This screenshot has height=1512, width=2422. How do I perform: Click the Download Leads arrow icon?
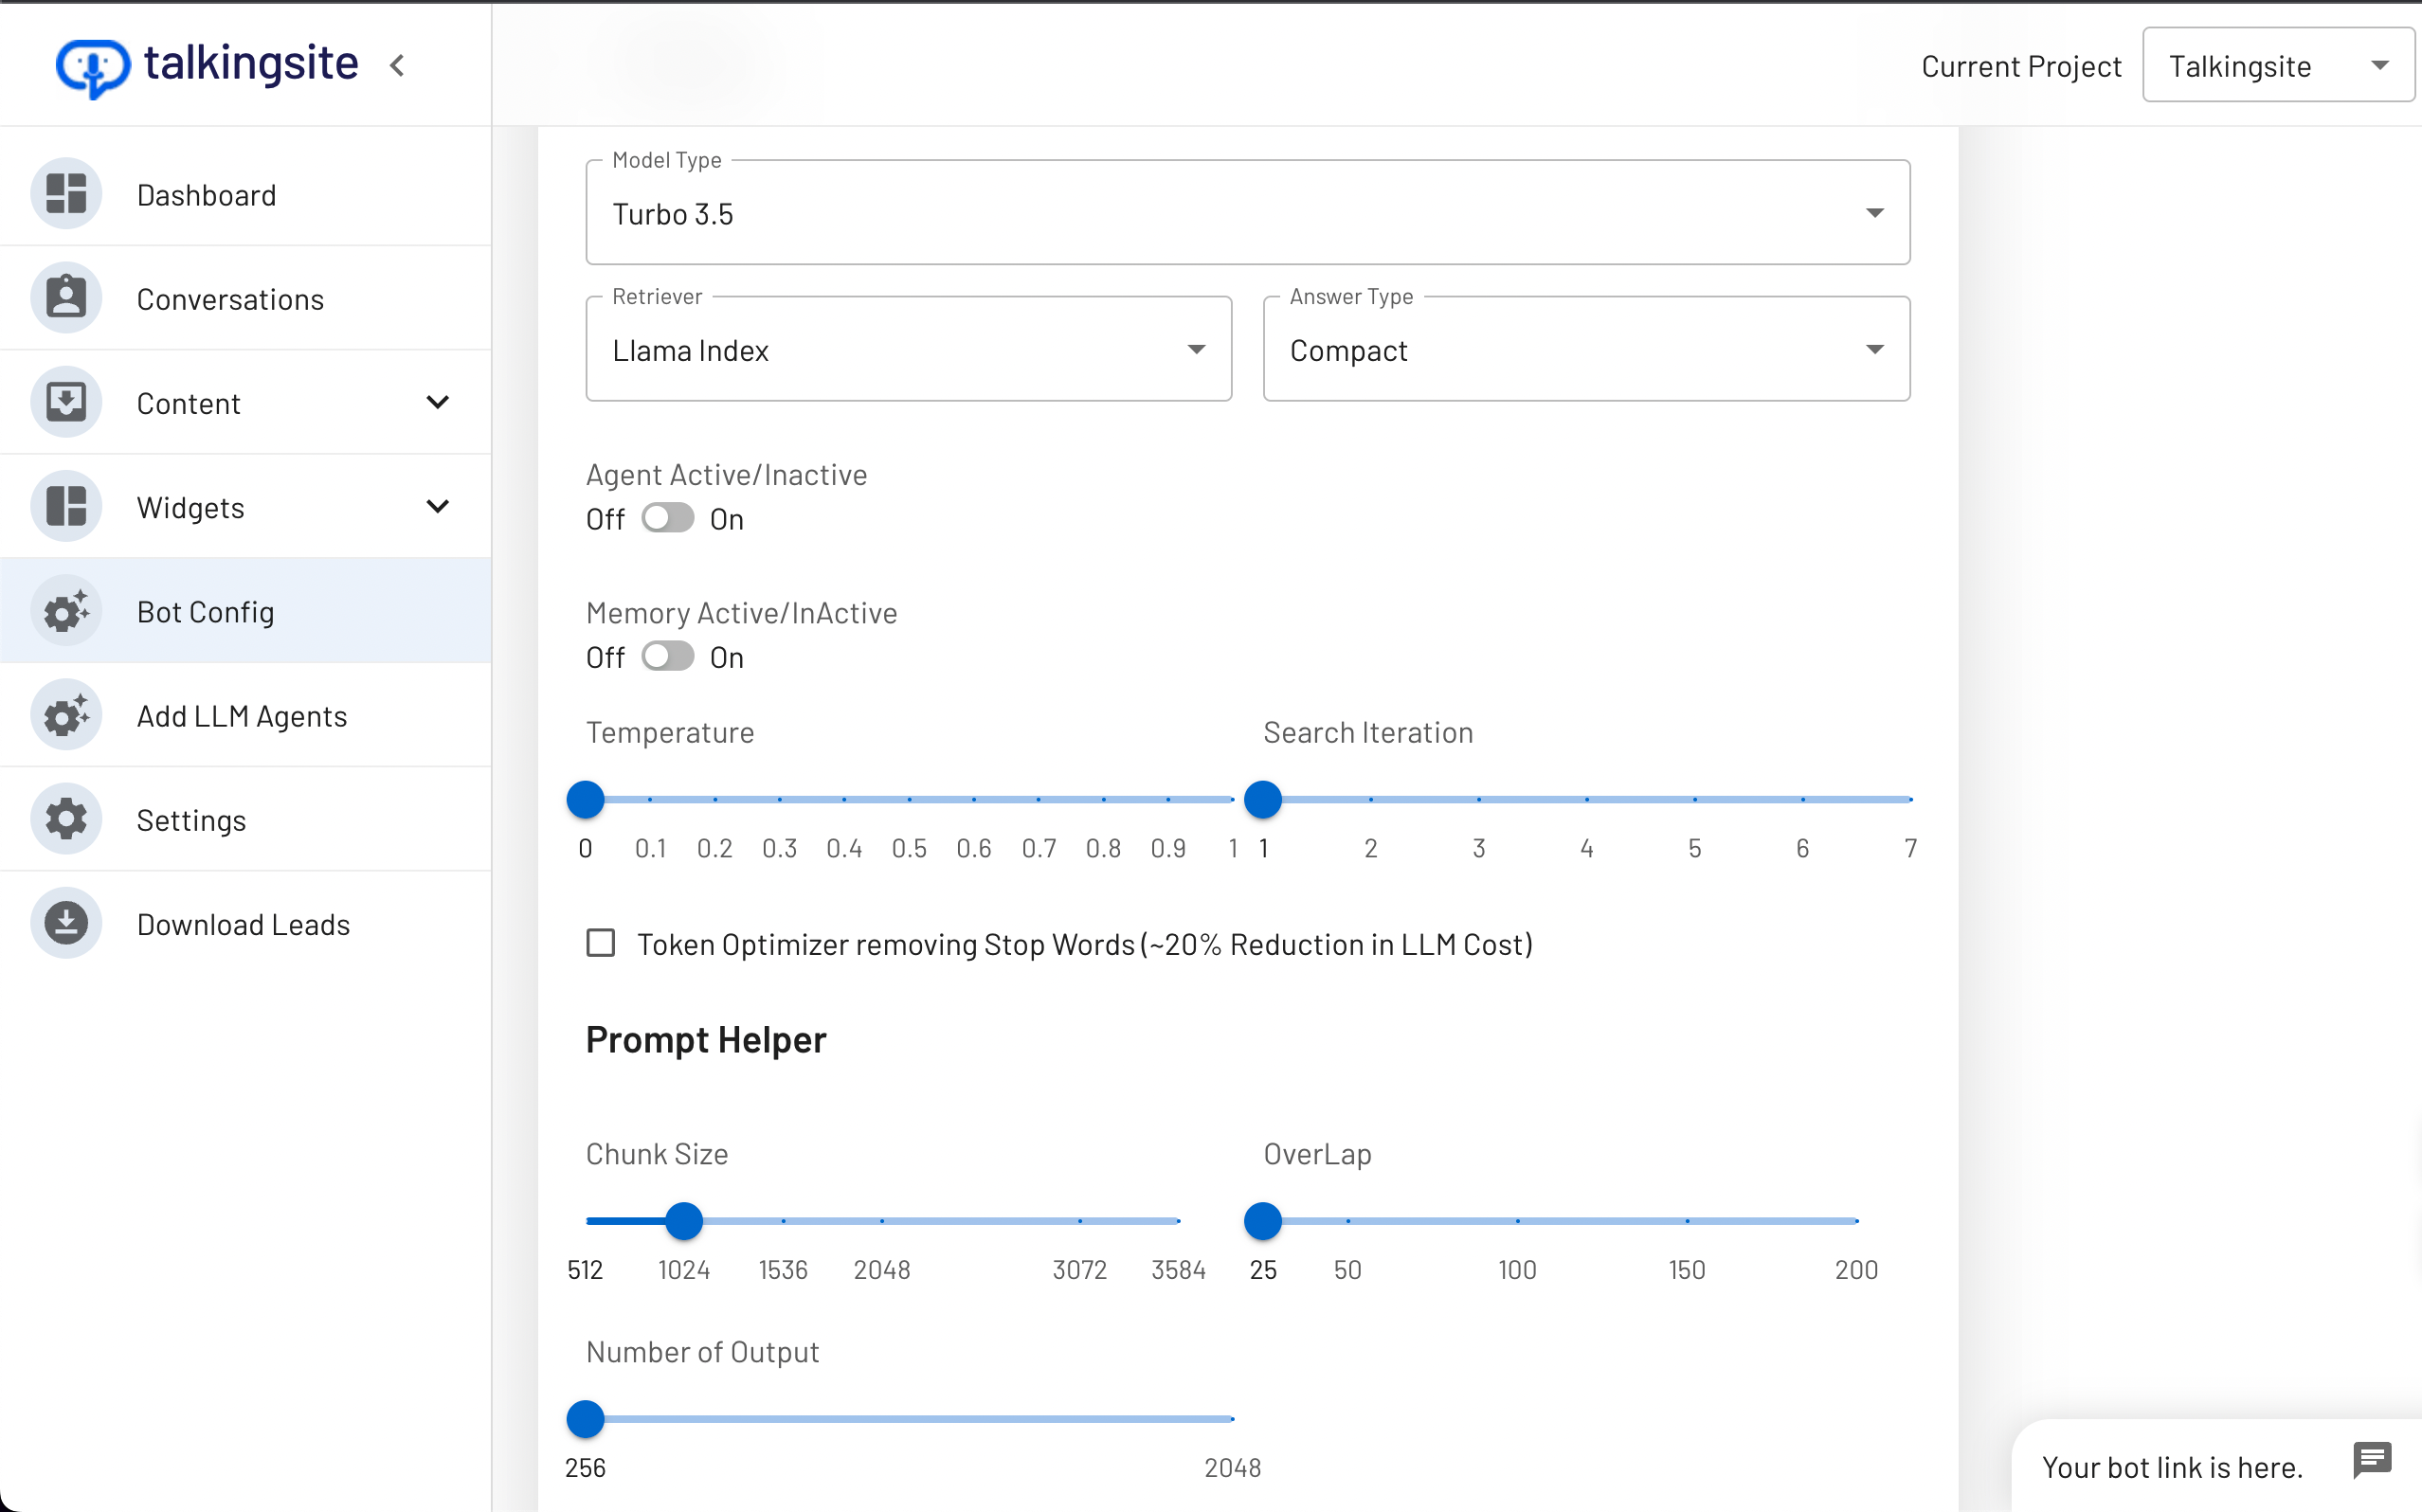pos(66,923)
